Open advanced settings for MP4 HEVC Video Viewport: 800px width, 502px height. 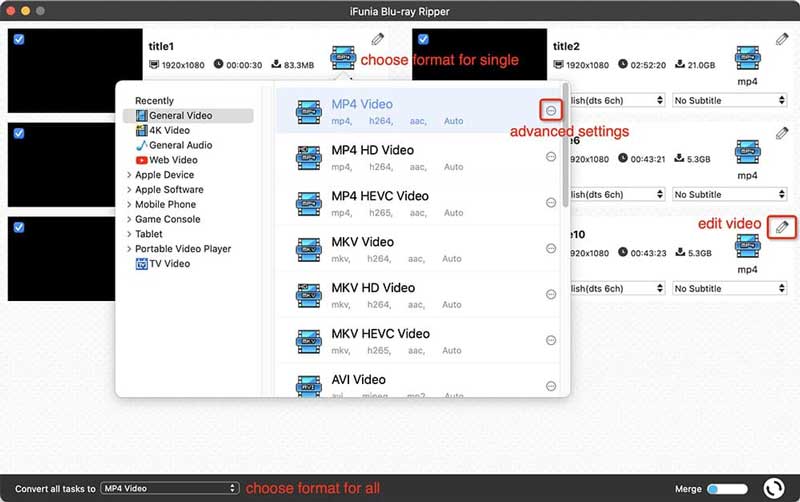tap(551, 202)
